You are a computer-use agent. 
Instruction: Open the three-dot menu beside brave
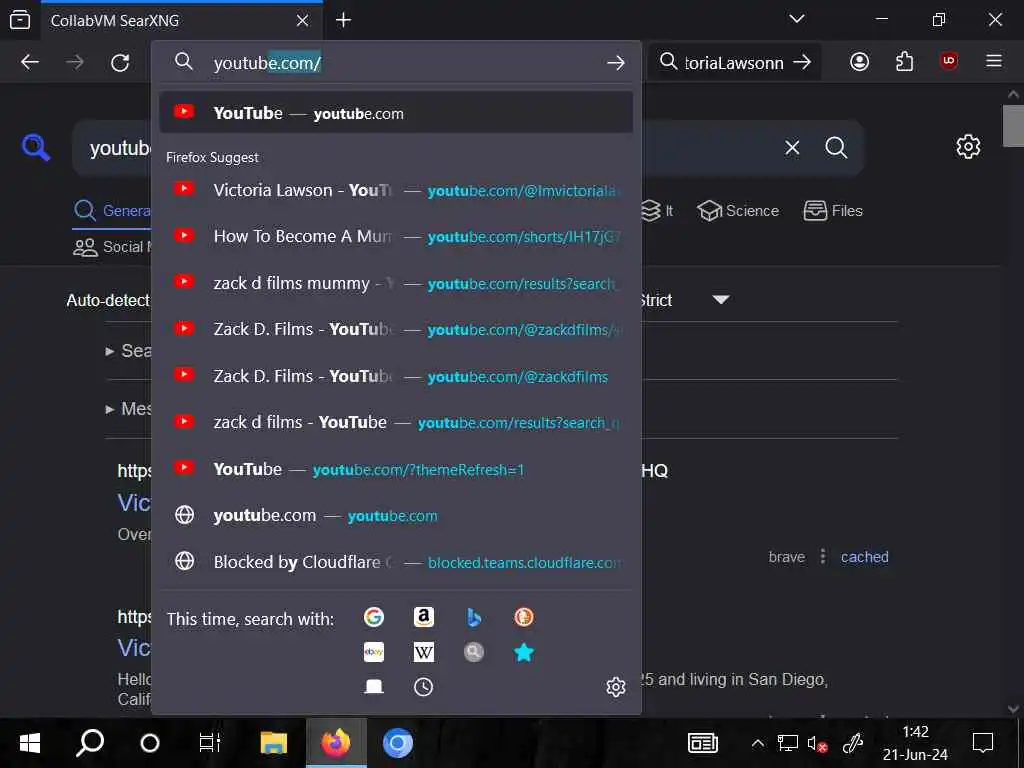click(823, 556)
